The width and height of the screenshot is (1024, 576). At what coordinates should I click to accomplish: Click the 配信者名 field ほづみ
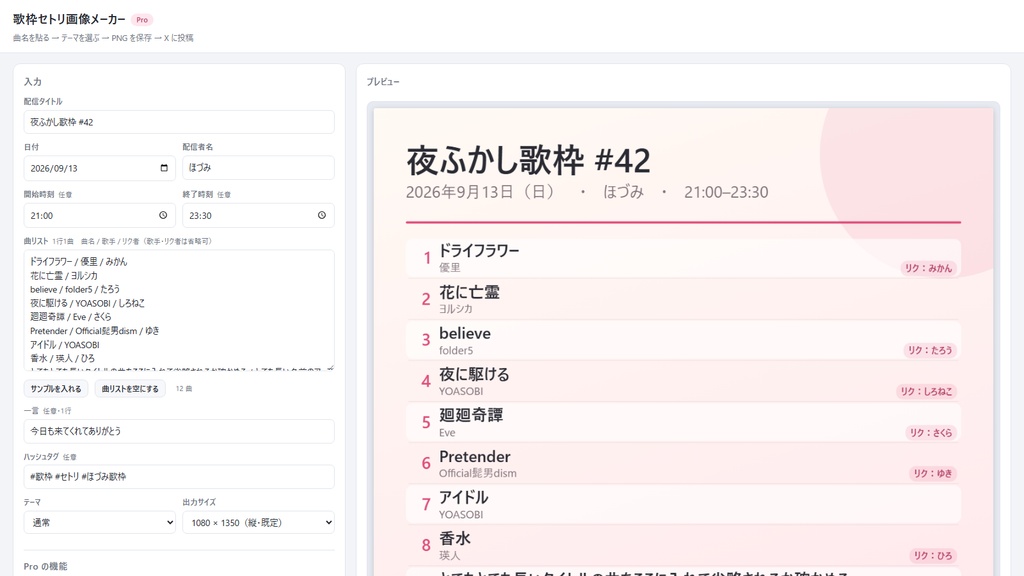click(259, 168)
